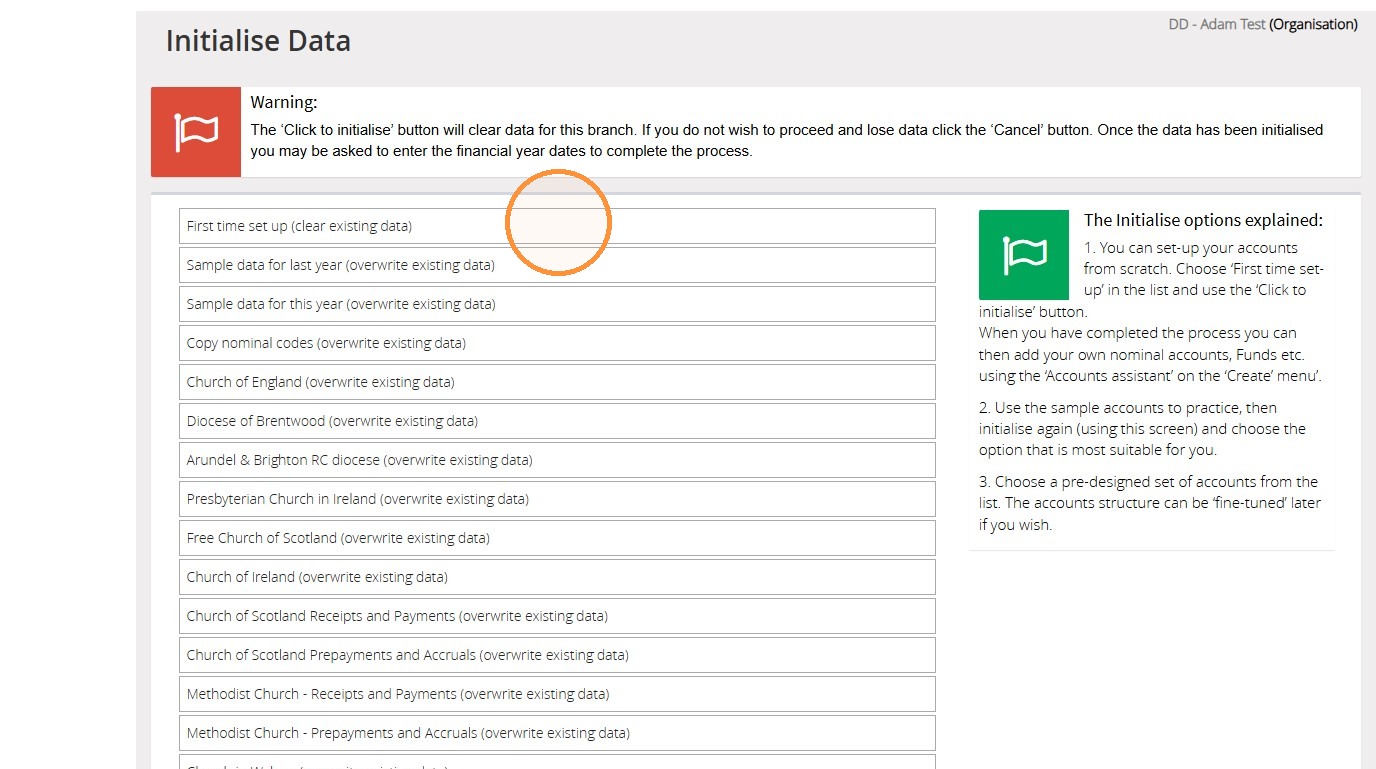The height and width of the screenshot is (769, 1376).
Task: Click the Initialise Data page heading
Action: point(258,41)
